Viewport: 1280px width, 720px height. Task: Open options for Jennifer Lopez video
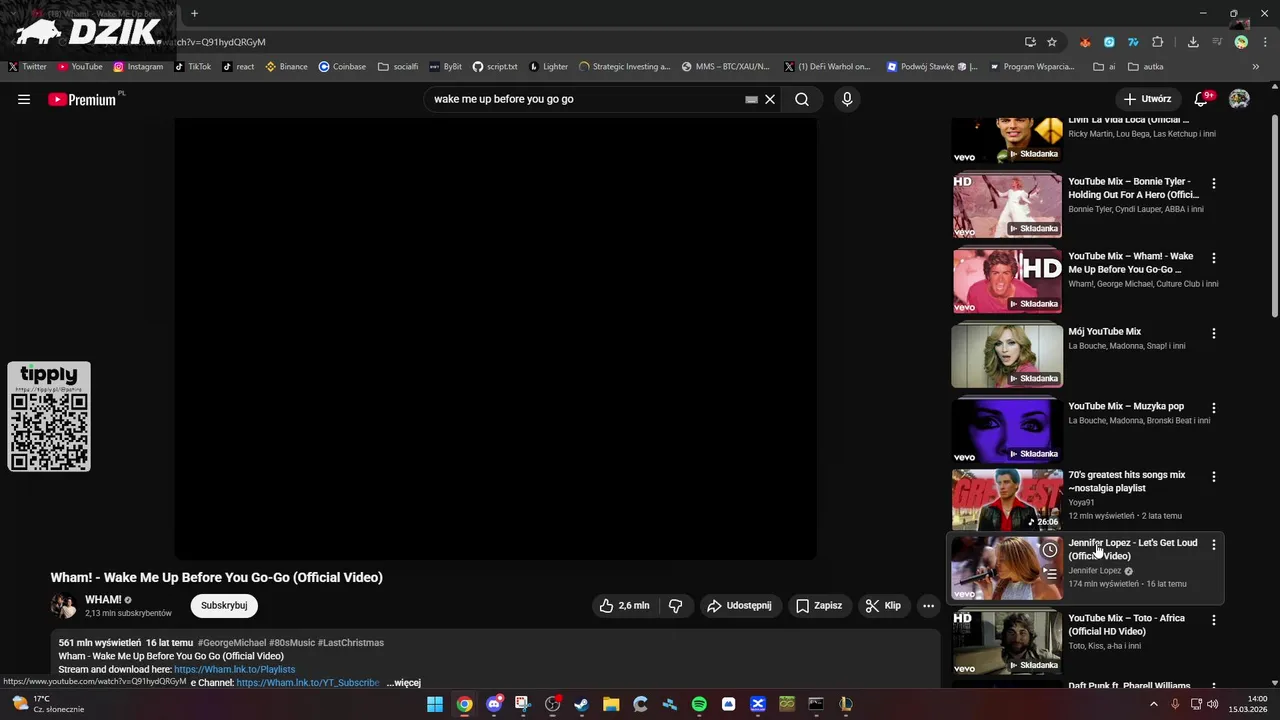(1214, 545)
